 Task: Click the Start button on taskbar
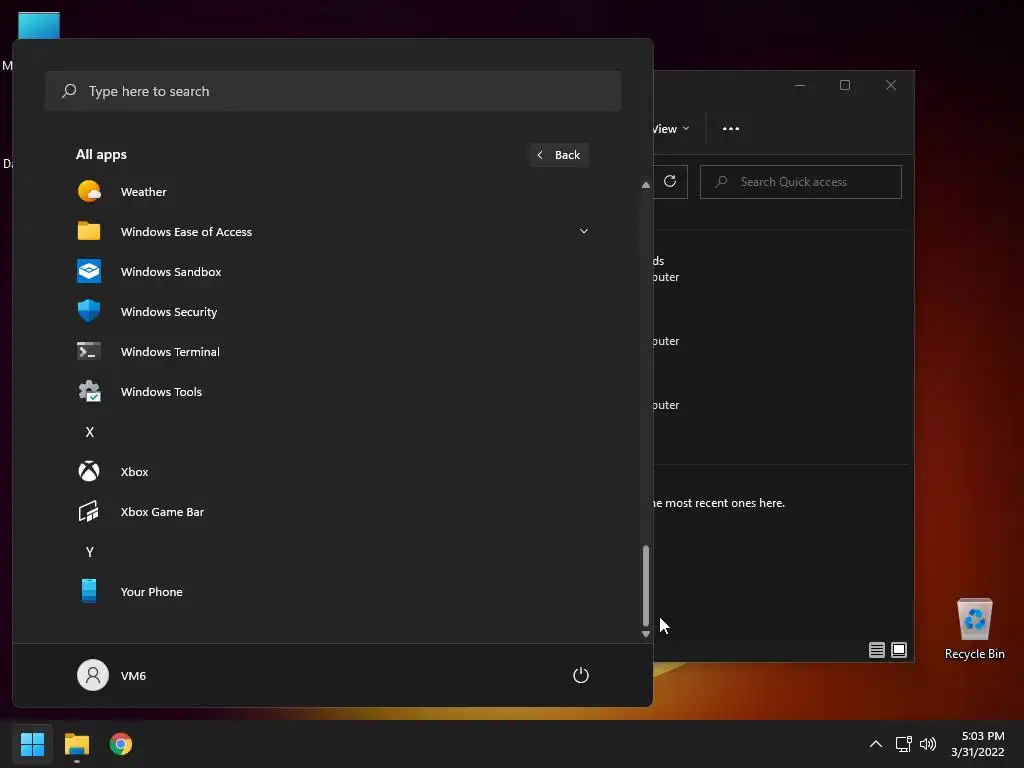click(x=32, y=744)
